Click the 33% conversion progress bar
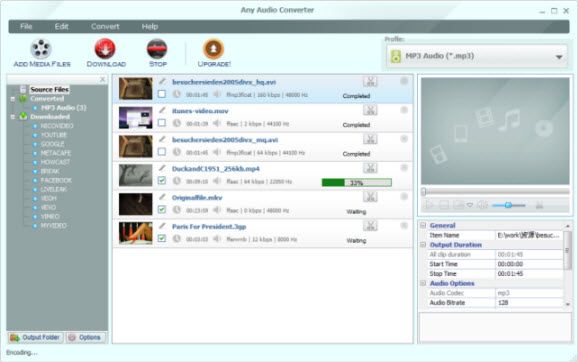The width and height of the screenshot is (578, 362). (356, 182)
